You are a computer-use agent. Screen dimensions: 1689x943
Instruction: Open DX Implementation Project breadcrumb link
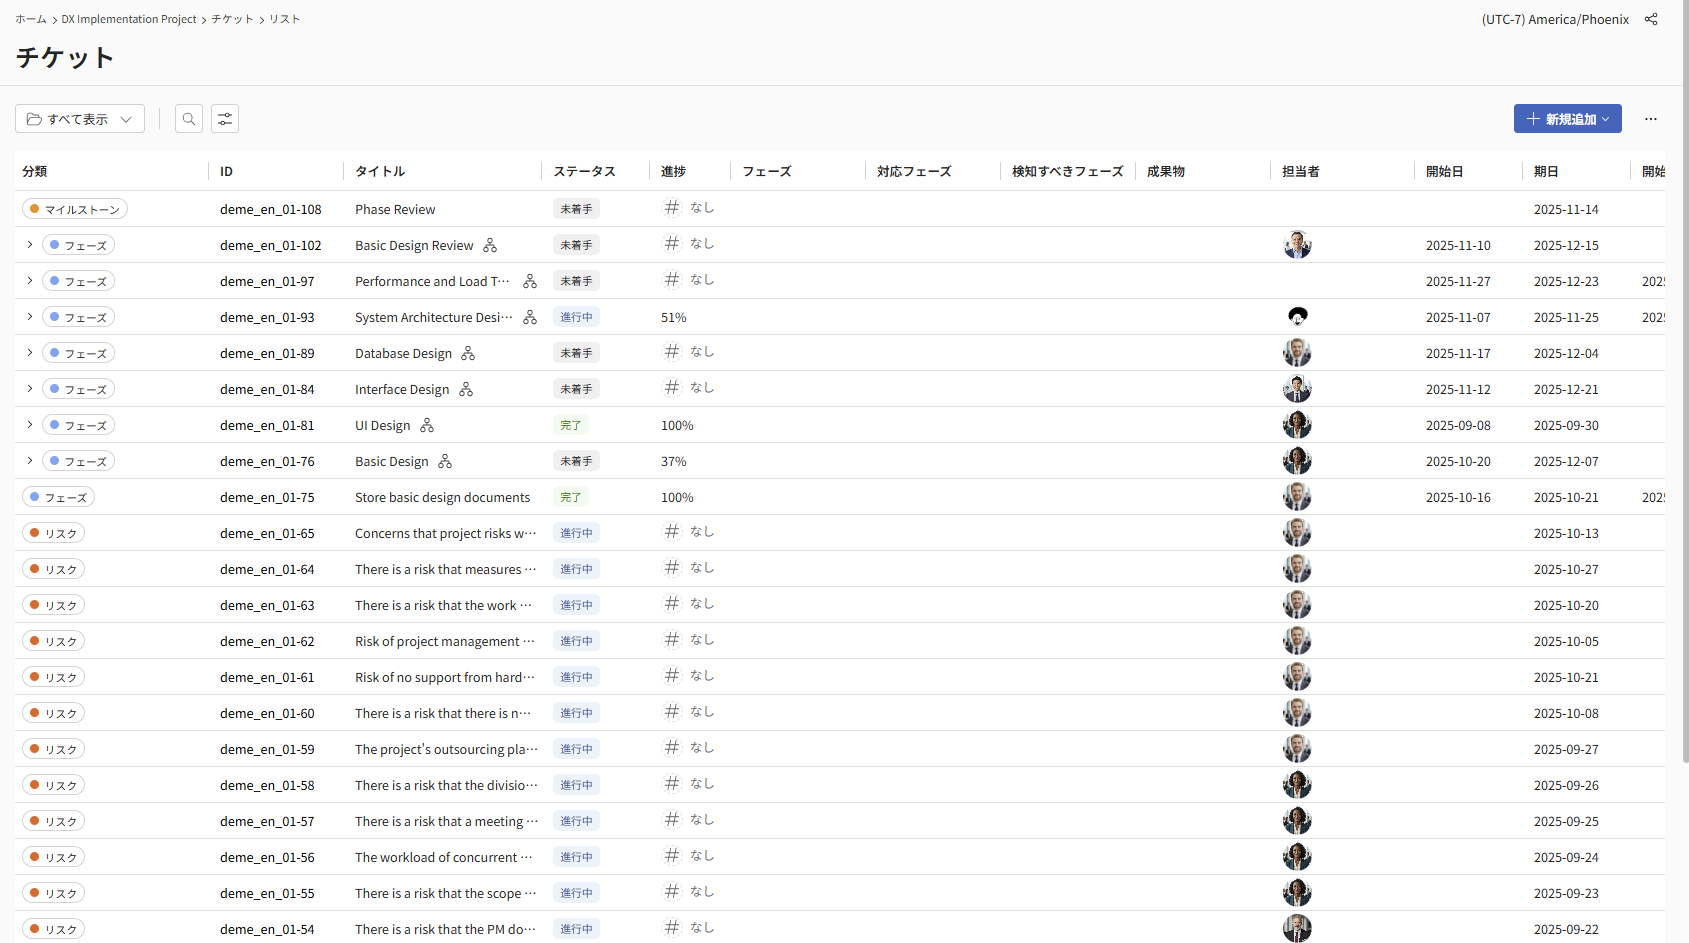pyautogui.click(x=129, y=19)
